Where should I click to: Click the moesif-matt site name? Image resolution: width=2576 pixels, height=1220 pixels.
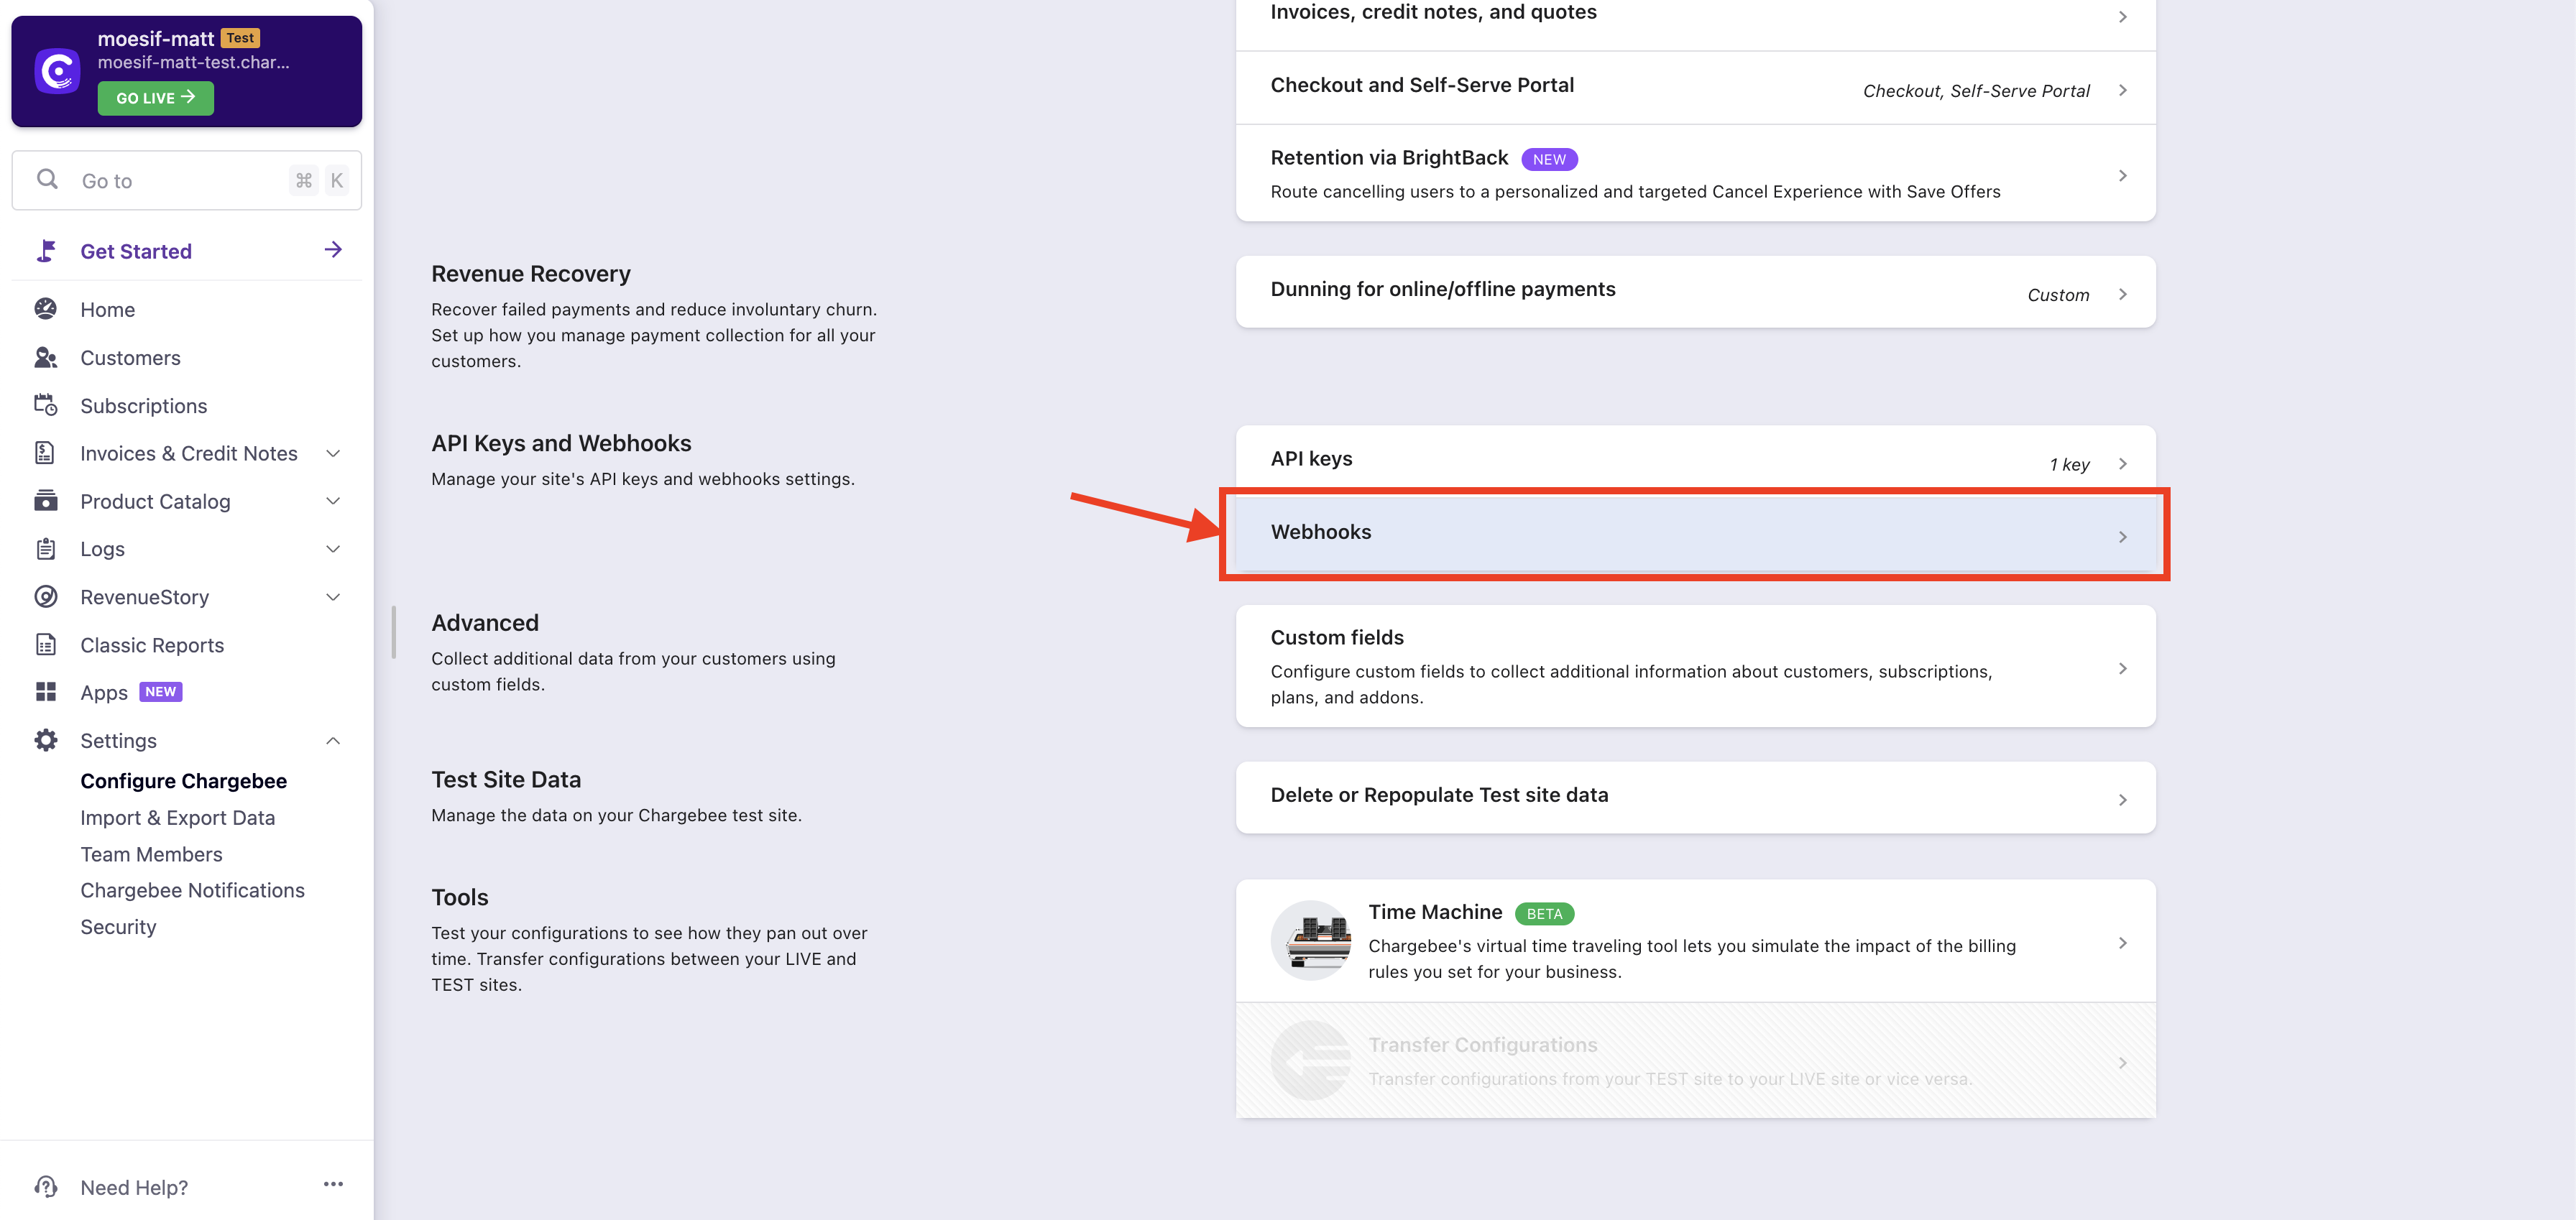point(155,38)
